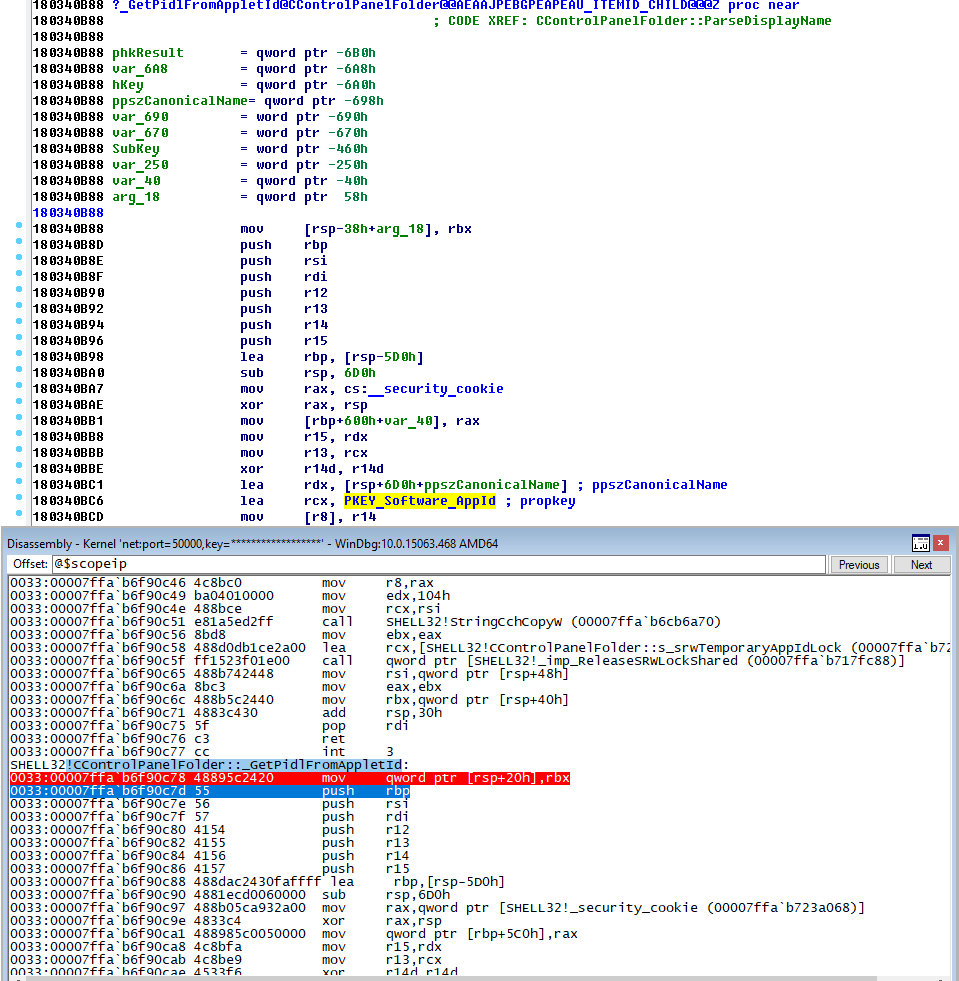This screenshot has width=959, height=981.
Task: Toggle breakpoint dot at 180340B98 lea rbp
Action: [x=19, y=356]
